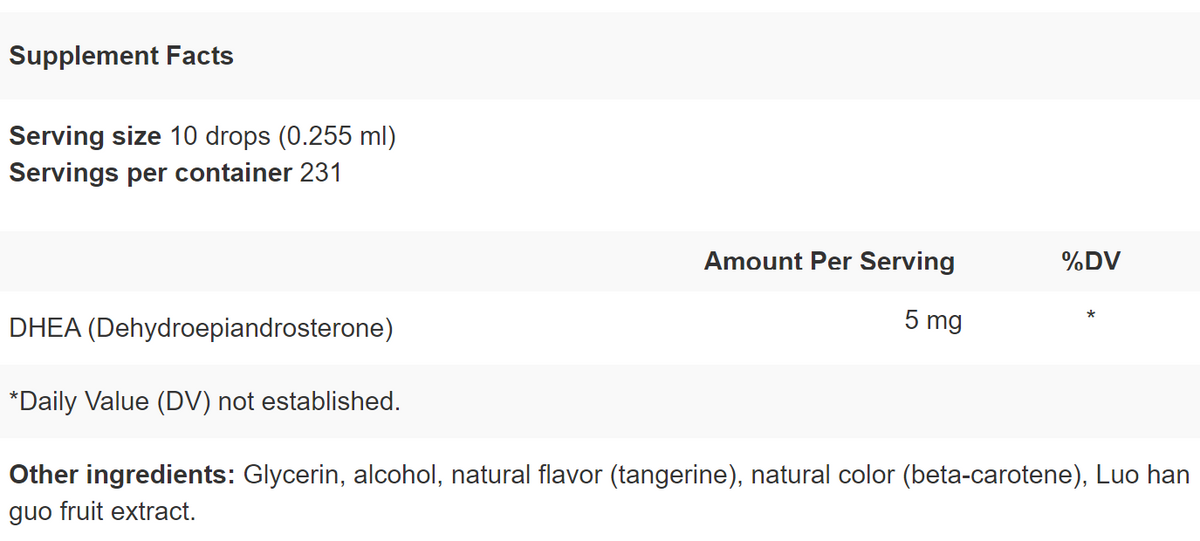
Task: Select the word Dehydroepiandrosterone in parentheses
Action: (240, 328)
